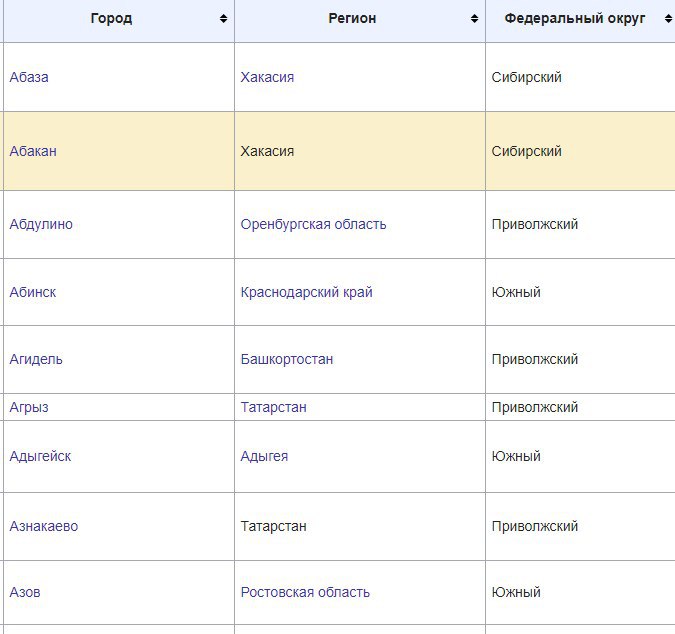Visit the Адыгейск city link
This screenshot has height=634, width=675.
pos(40,457)
